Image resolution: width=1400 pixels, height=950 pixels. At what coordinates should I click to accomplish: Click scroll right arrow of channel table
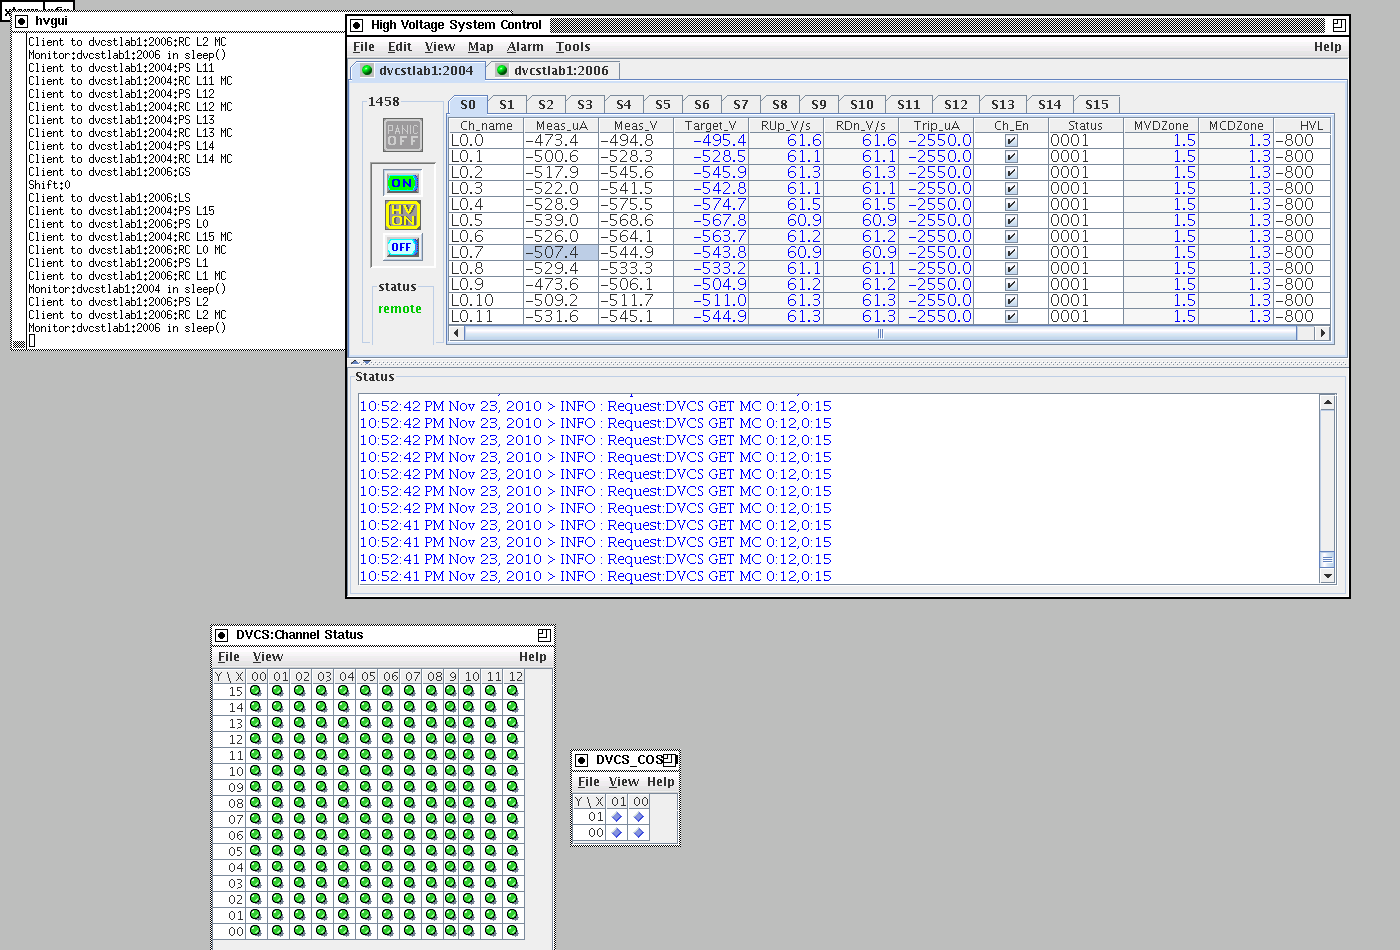tap(1322, 333)
